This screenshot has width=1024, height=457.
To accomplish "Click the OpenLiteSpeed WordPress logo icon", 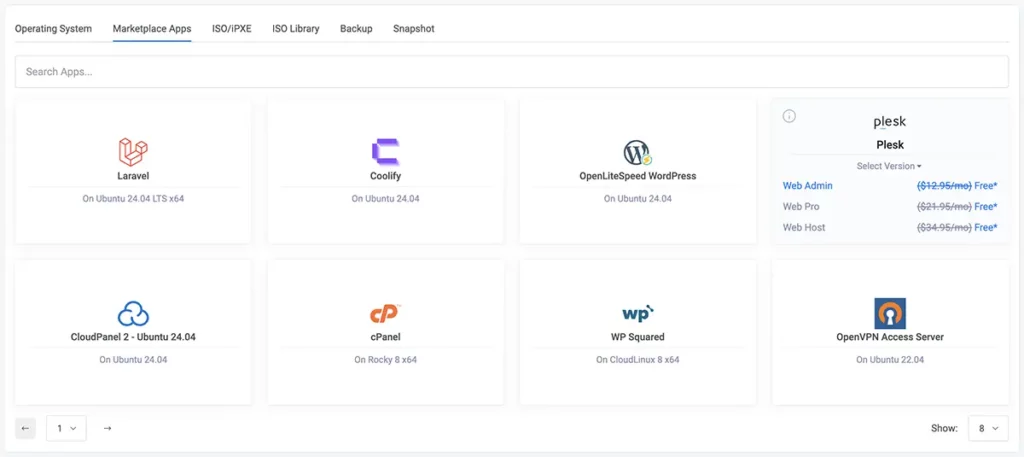I will 637,152.
